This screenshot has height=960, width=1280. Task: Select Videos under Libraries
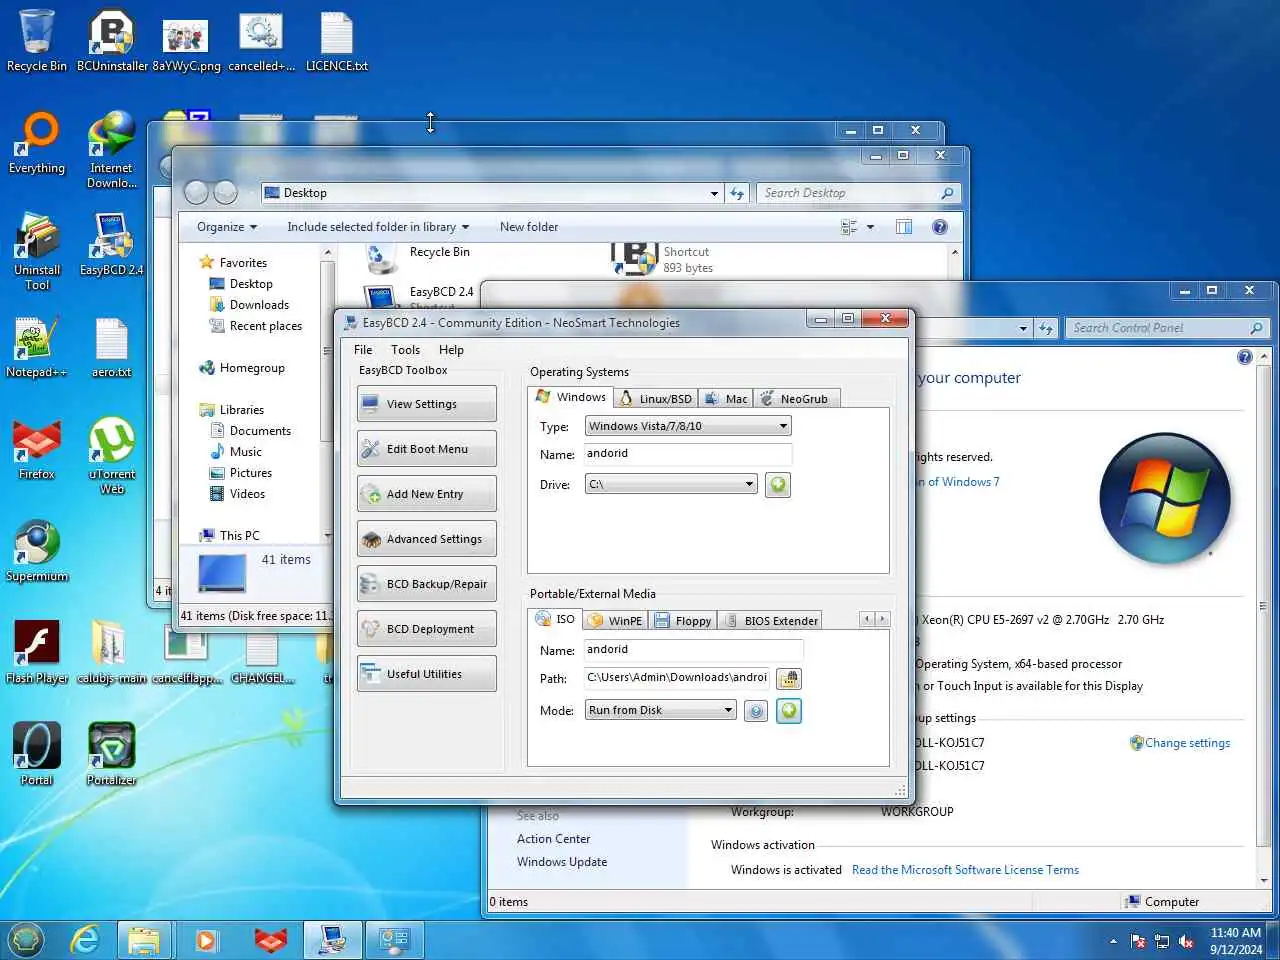tap(247, 494)
